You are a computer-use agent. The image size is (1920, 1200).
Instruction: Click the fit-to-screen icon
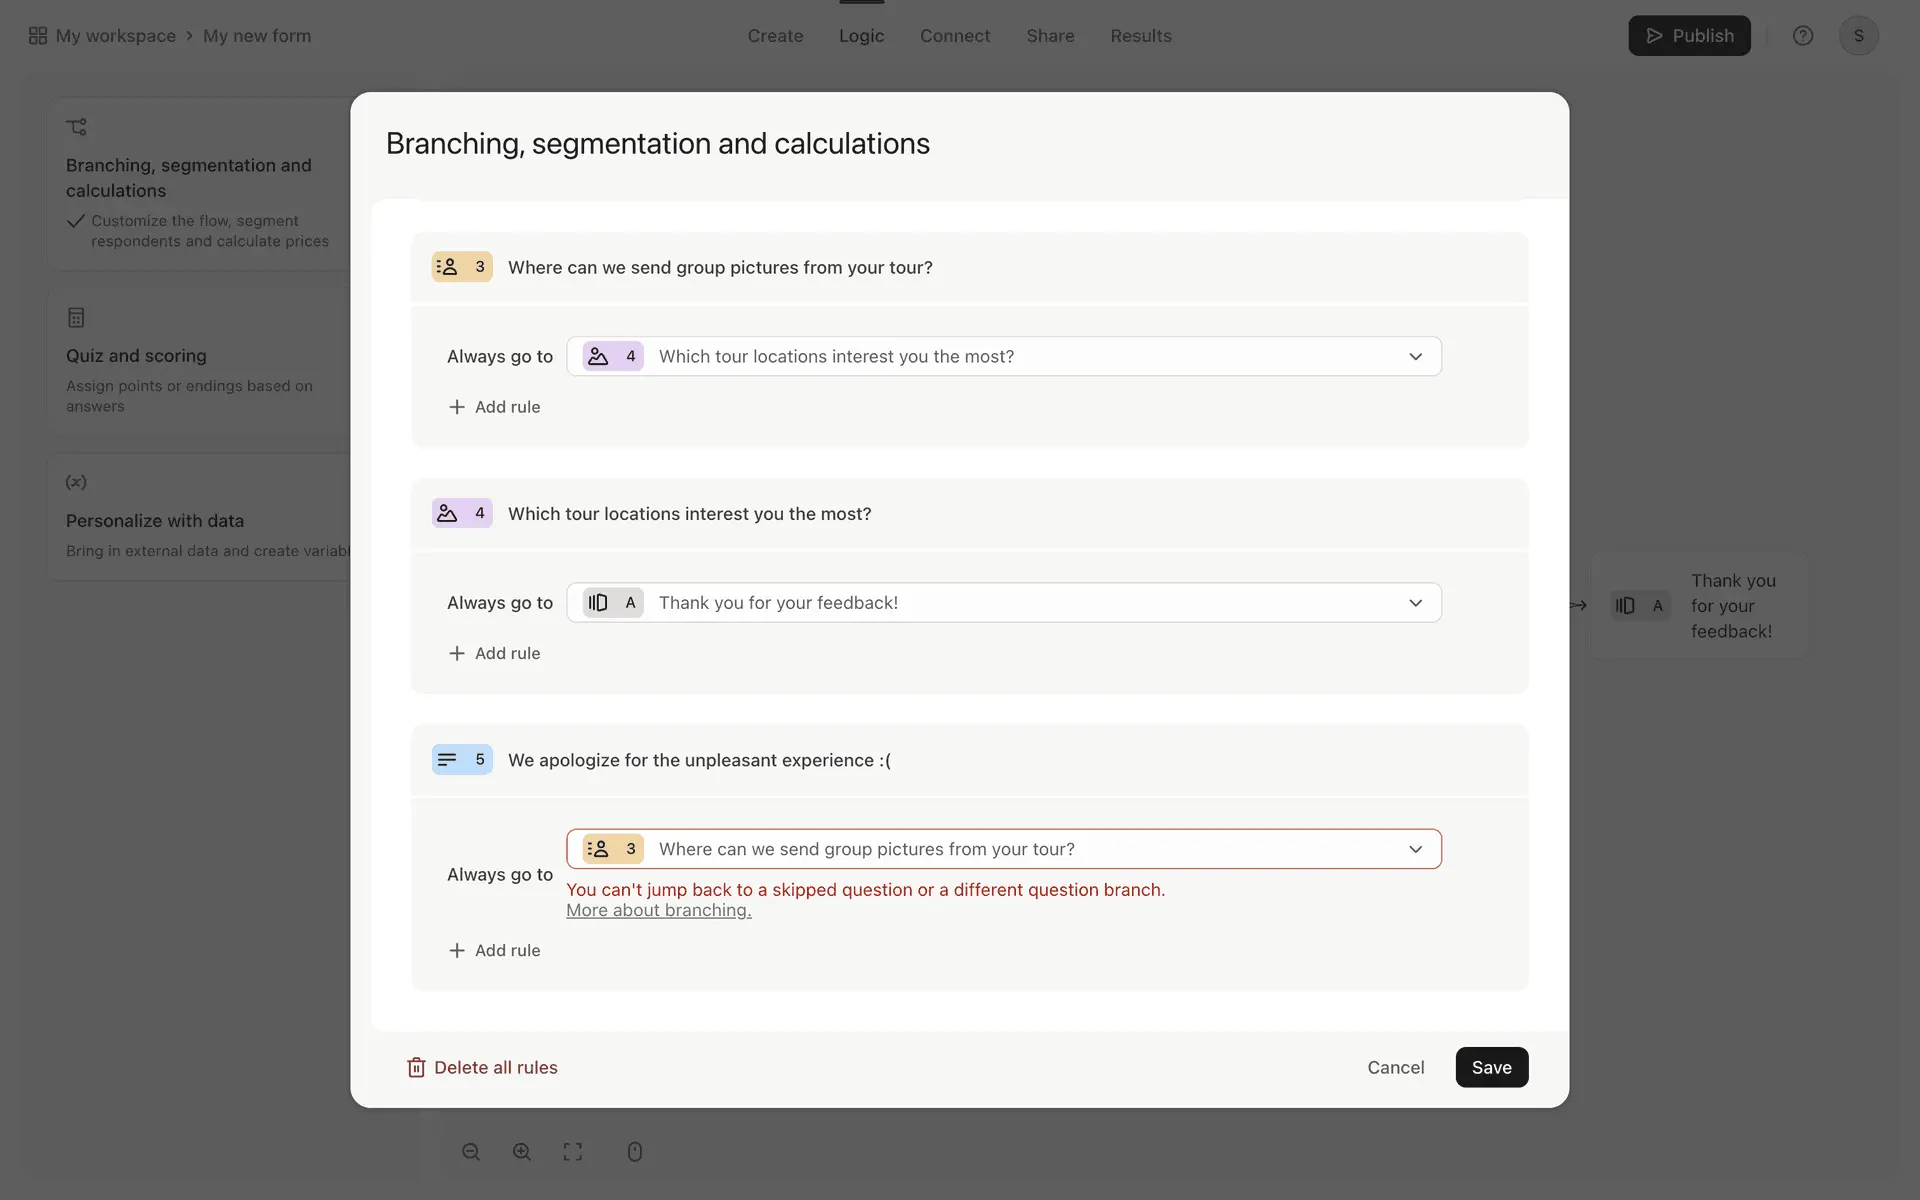(x=573, y=1152)
